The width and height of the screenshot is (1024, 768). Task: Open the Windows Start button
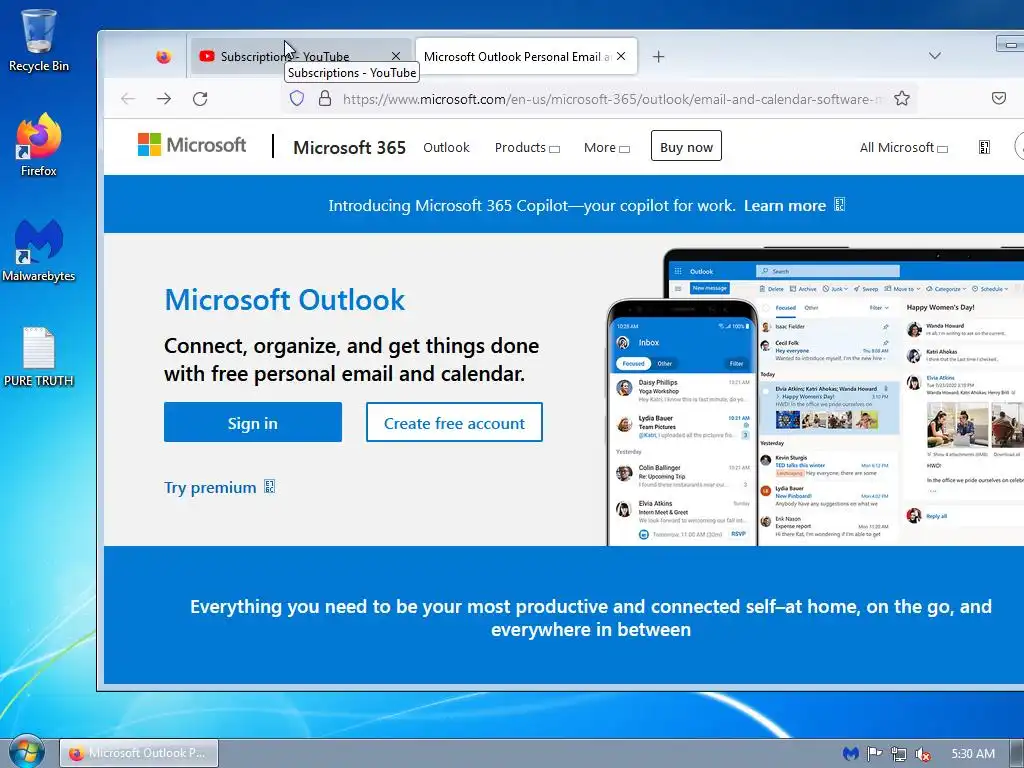pyautogui.click(x=27, y=752)
